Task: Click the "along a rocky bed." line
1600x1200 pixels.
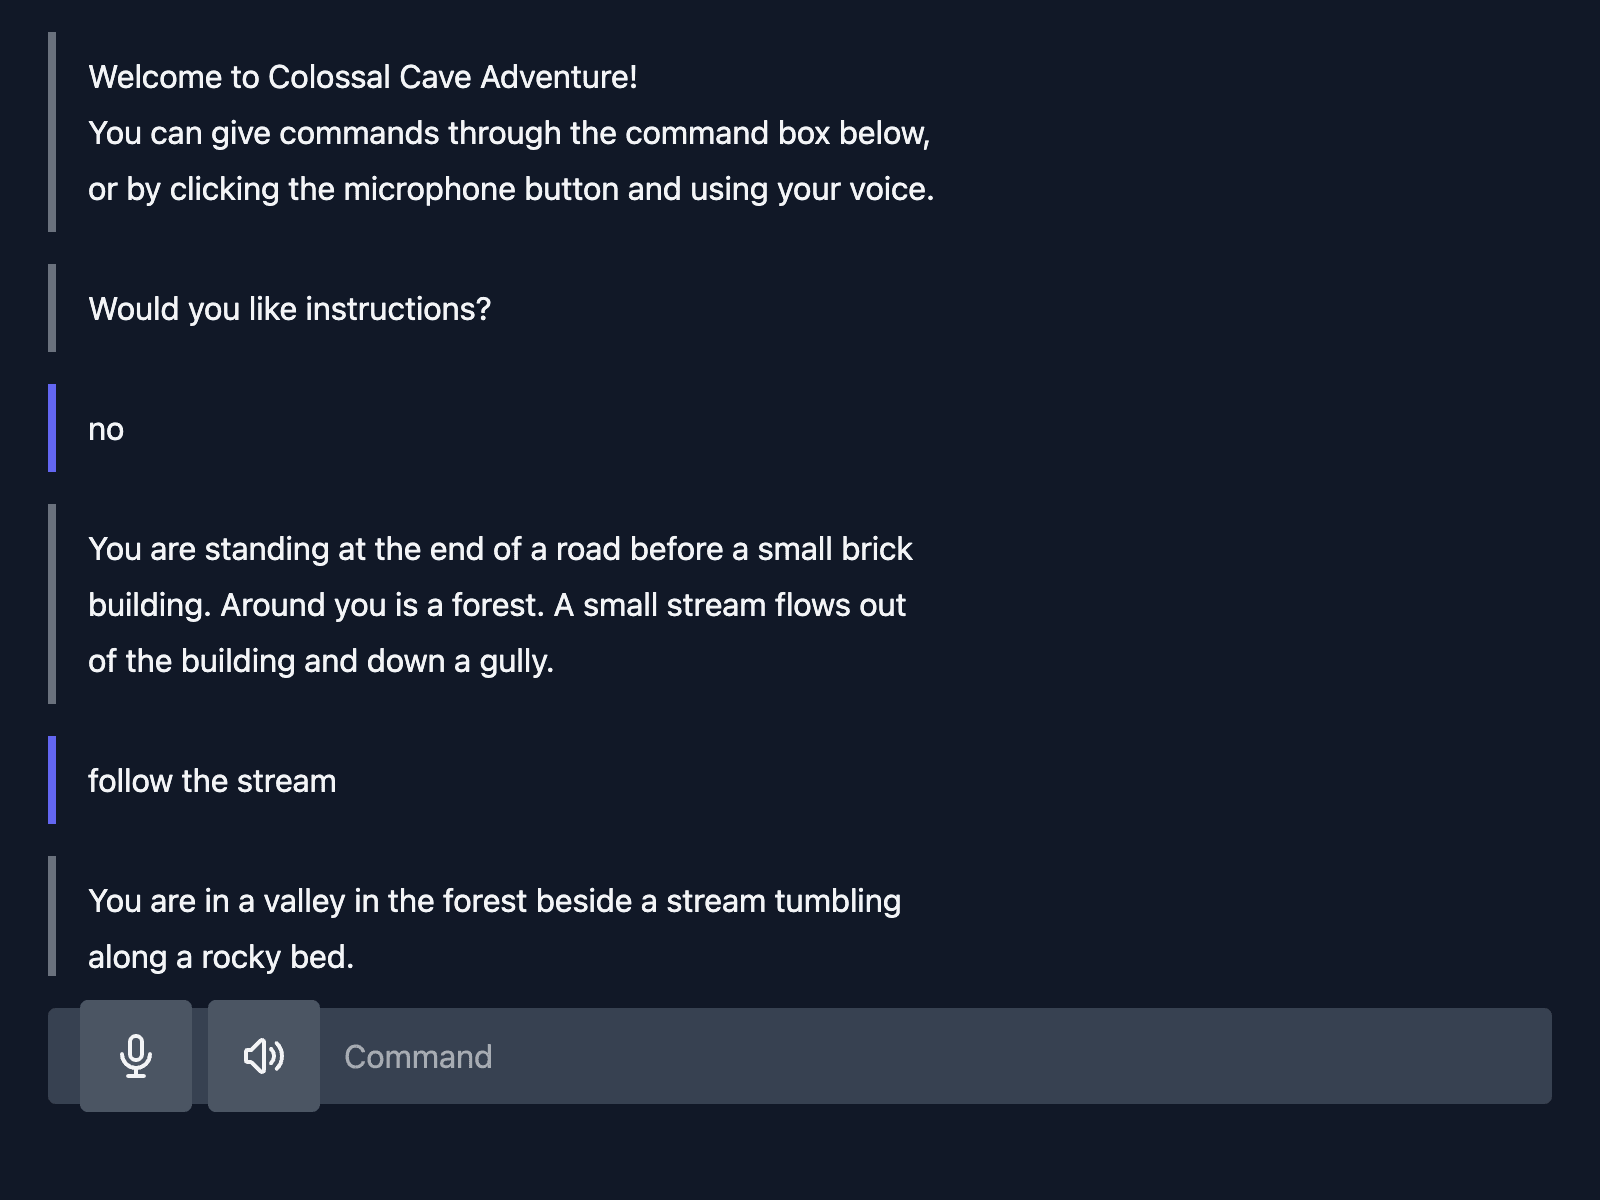Action: pyautogui.click(x=221, y=957)
